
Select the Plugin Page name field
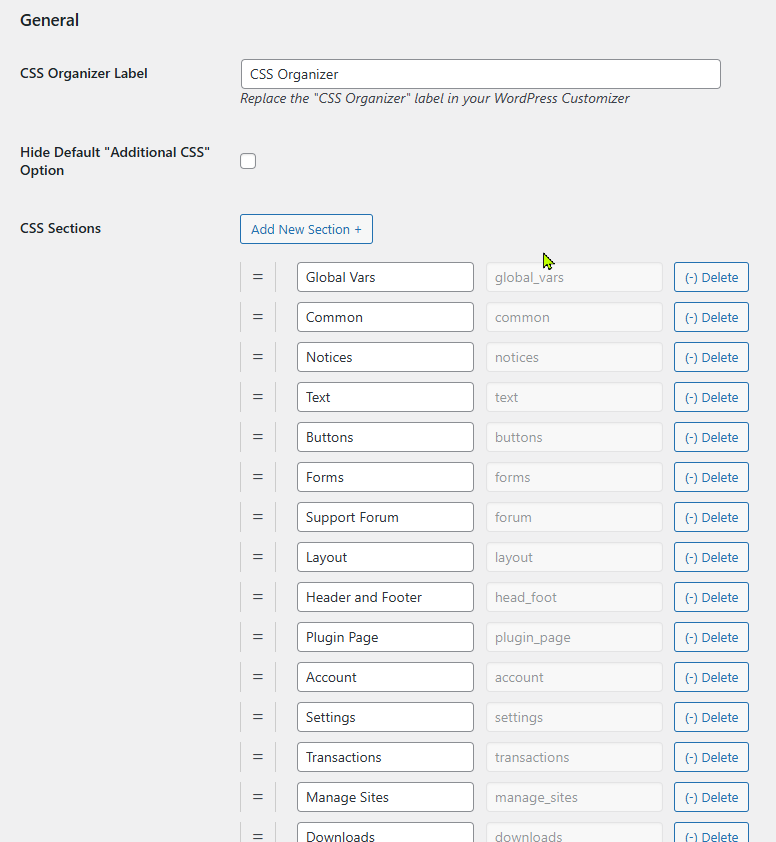point(385,637)
